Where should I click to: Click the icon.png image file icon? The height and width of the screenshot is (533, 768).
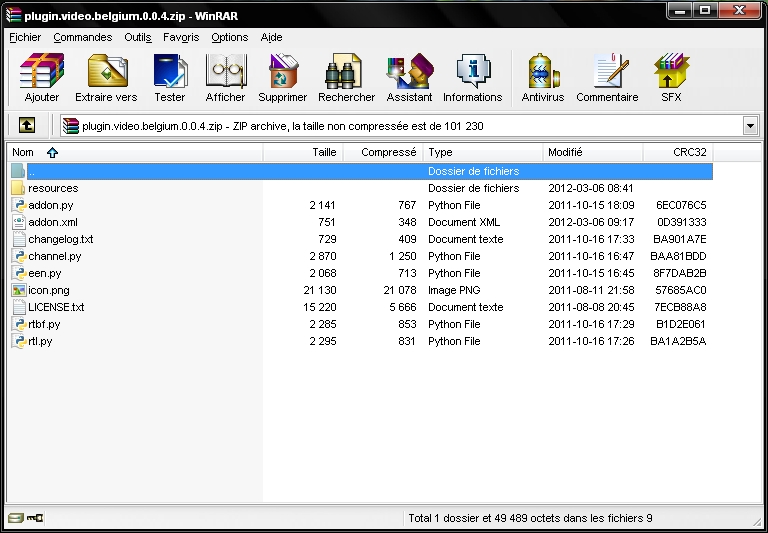click(x=19, y=290)
